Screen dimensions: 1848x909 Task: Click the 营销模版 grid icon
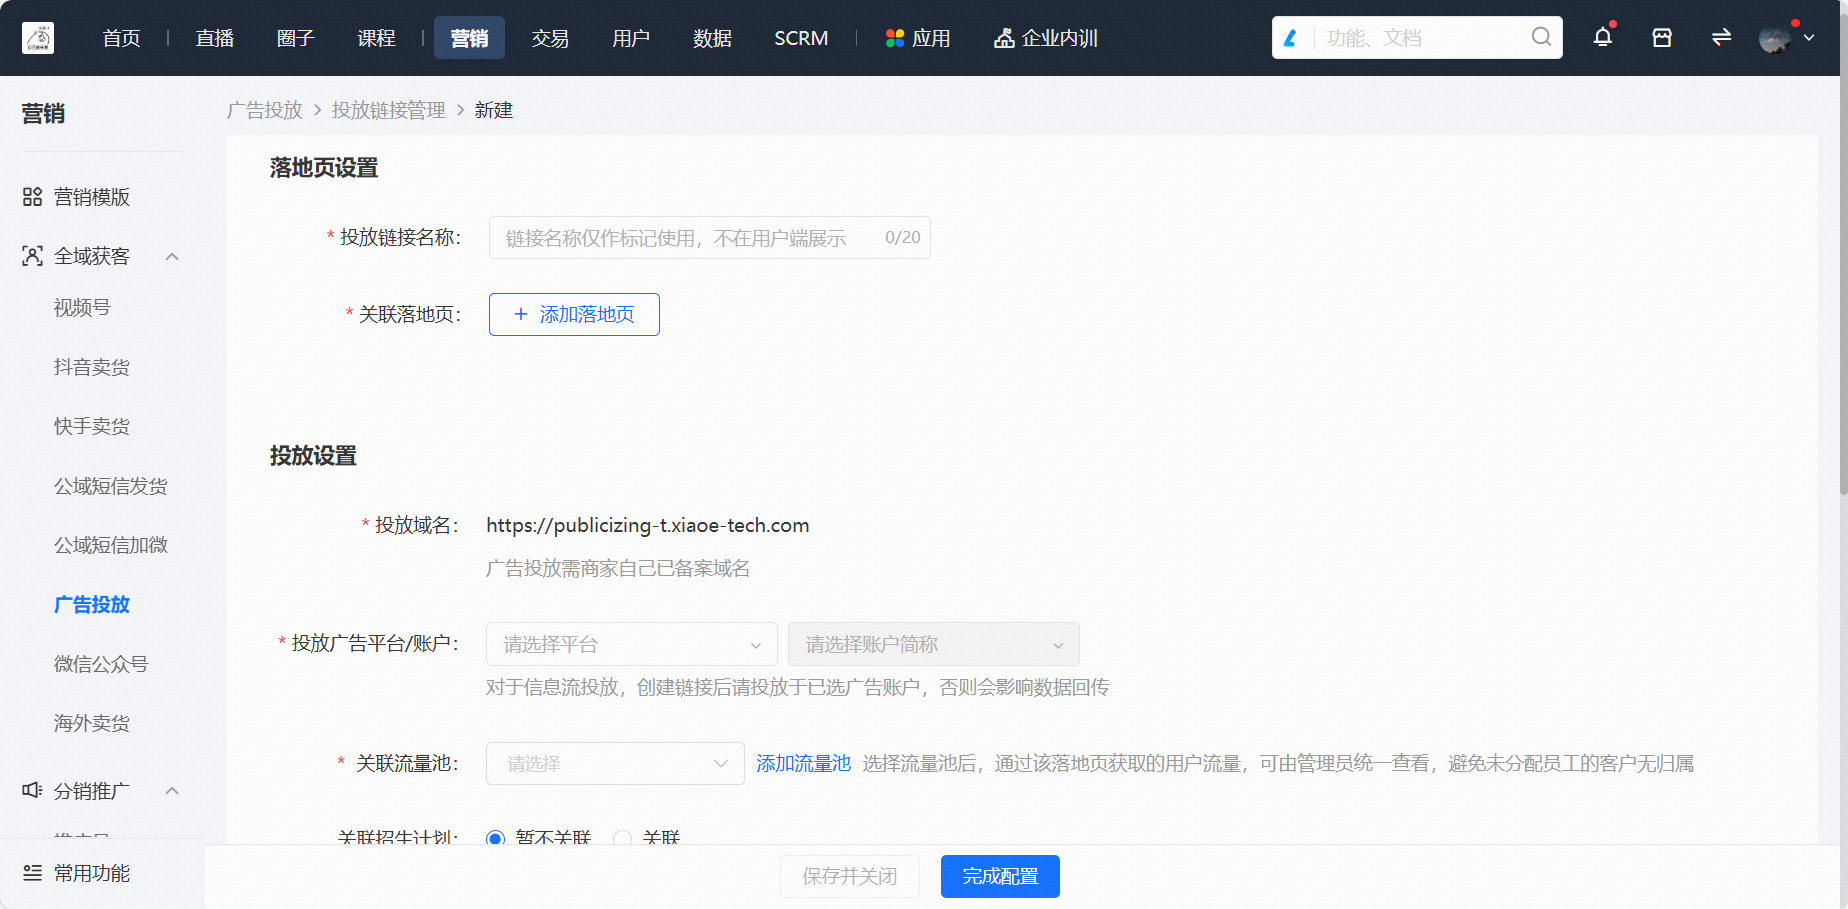click(32, 197)
